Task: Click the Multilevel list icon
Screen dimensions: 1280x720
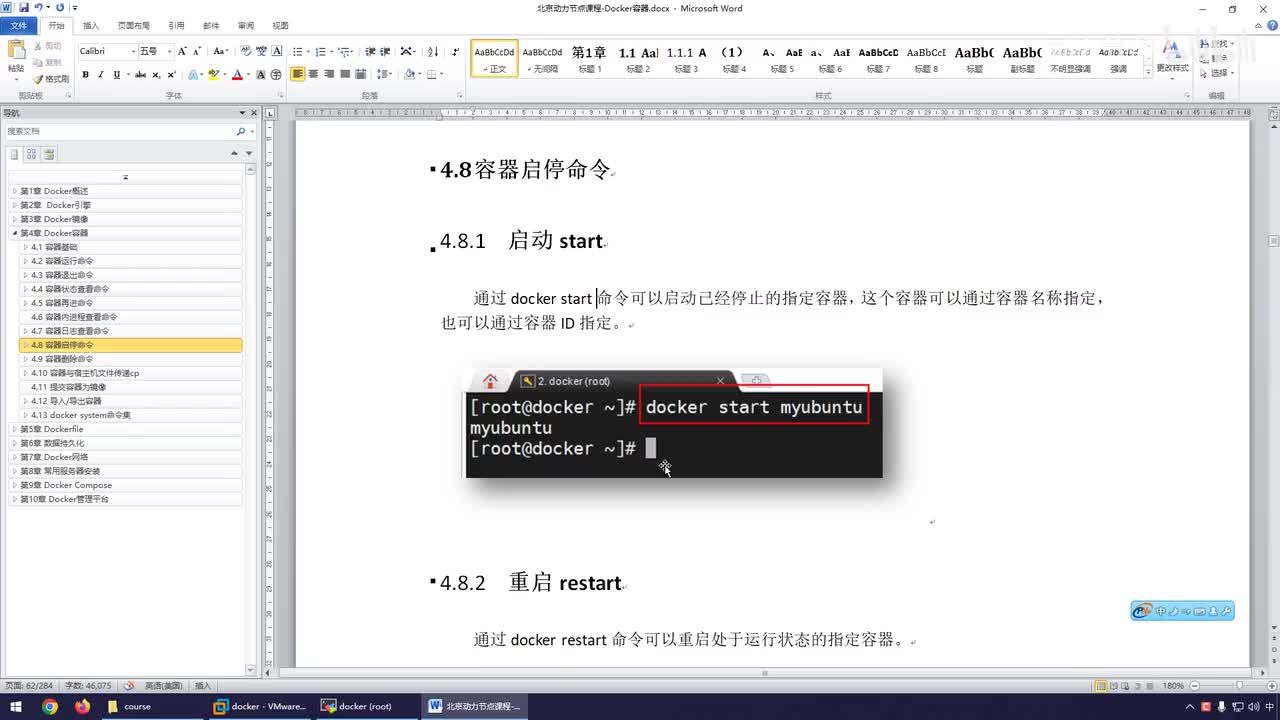Action: [x=344, y=52]
